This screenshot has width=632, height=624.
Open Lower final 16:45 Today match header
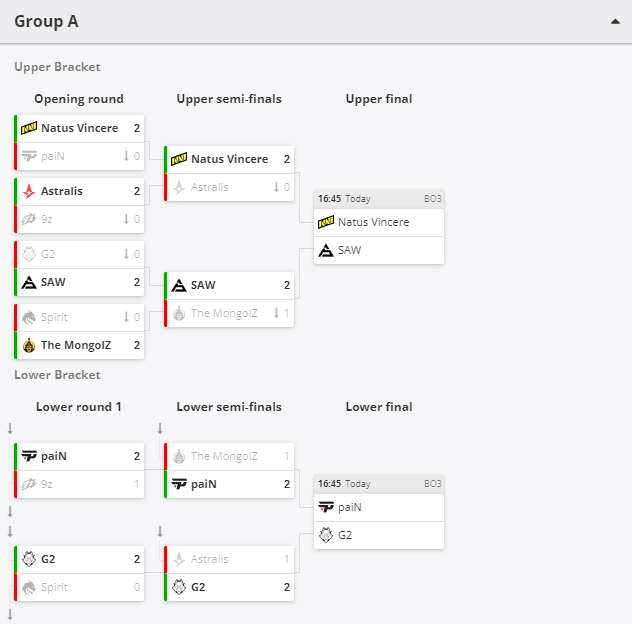pyautogui.click(x=379, y=484)
